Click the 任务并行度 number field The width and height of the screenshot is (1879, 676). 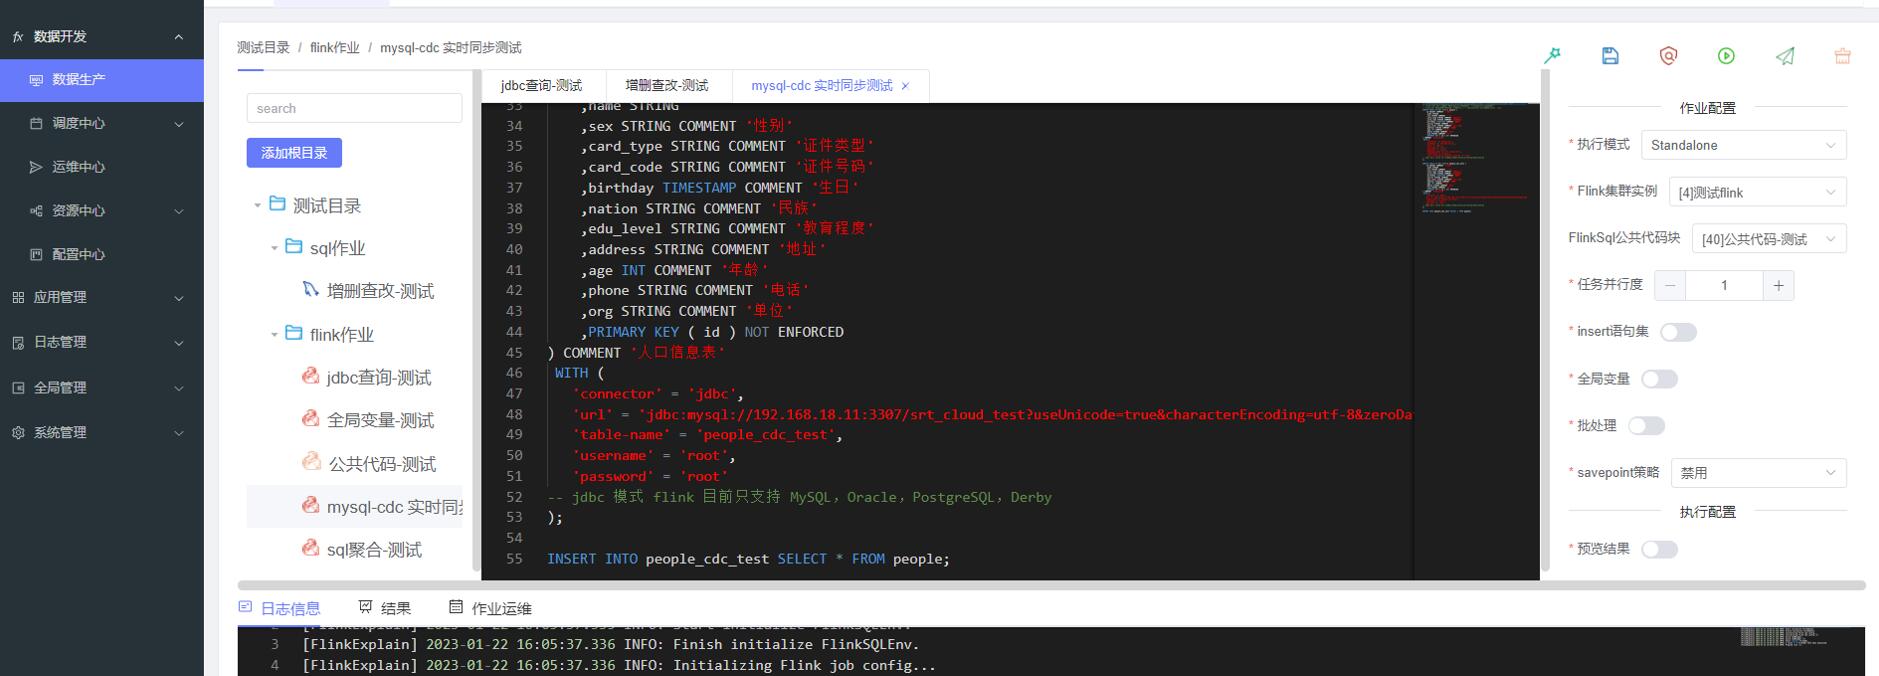click(1724, 286)
